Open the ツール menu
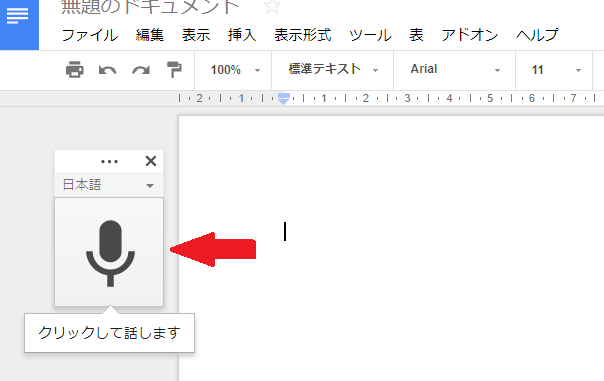This screenshot has width=604, height=381. pos(370,35)
